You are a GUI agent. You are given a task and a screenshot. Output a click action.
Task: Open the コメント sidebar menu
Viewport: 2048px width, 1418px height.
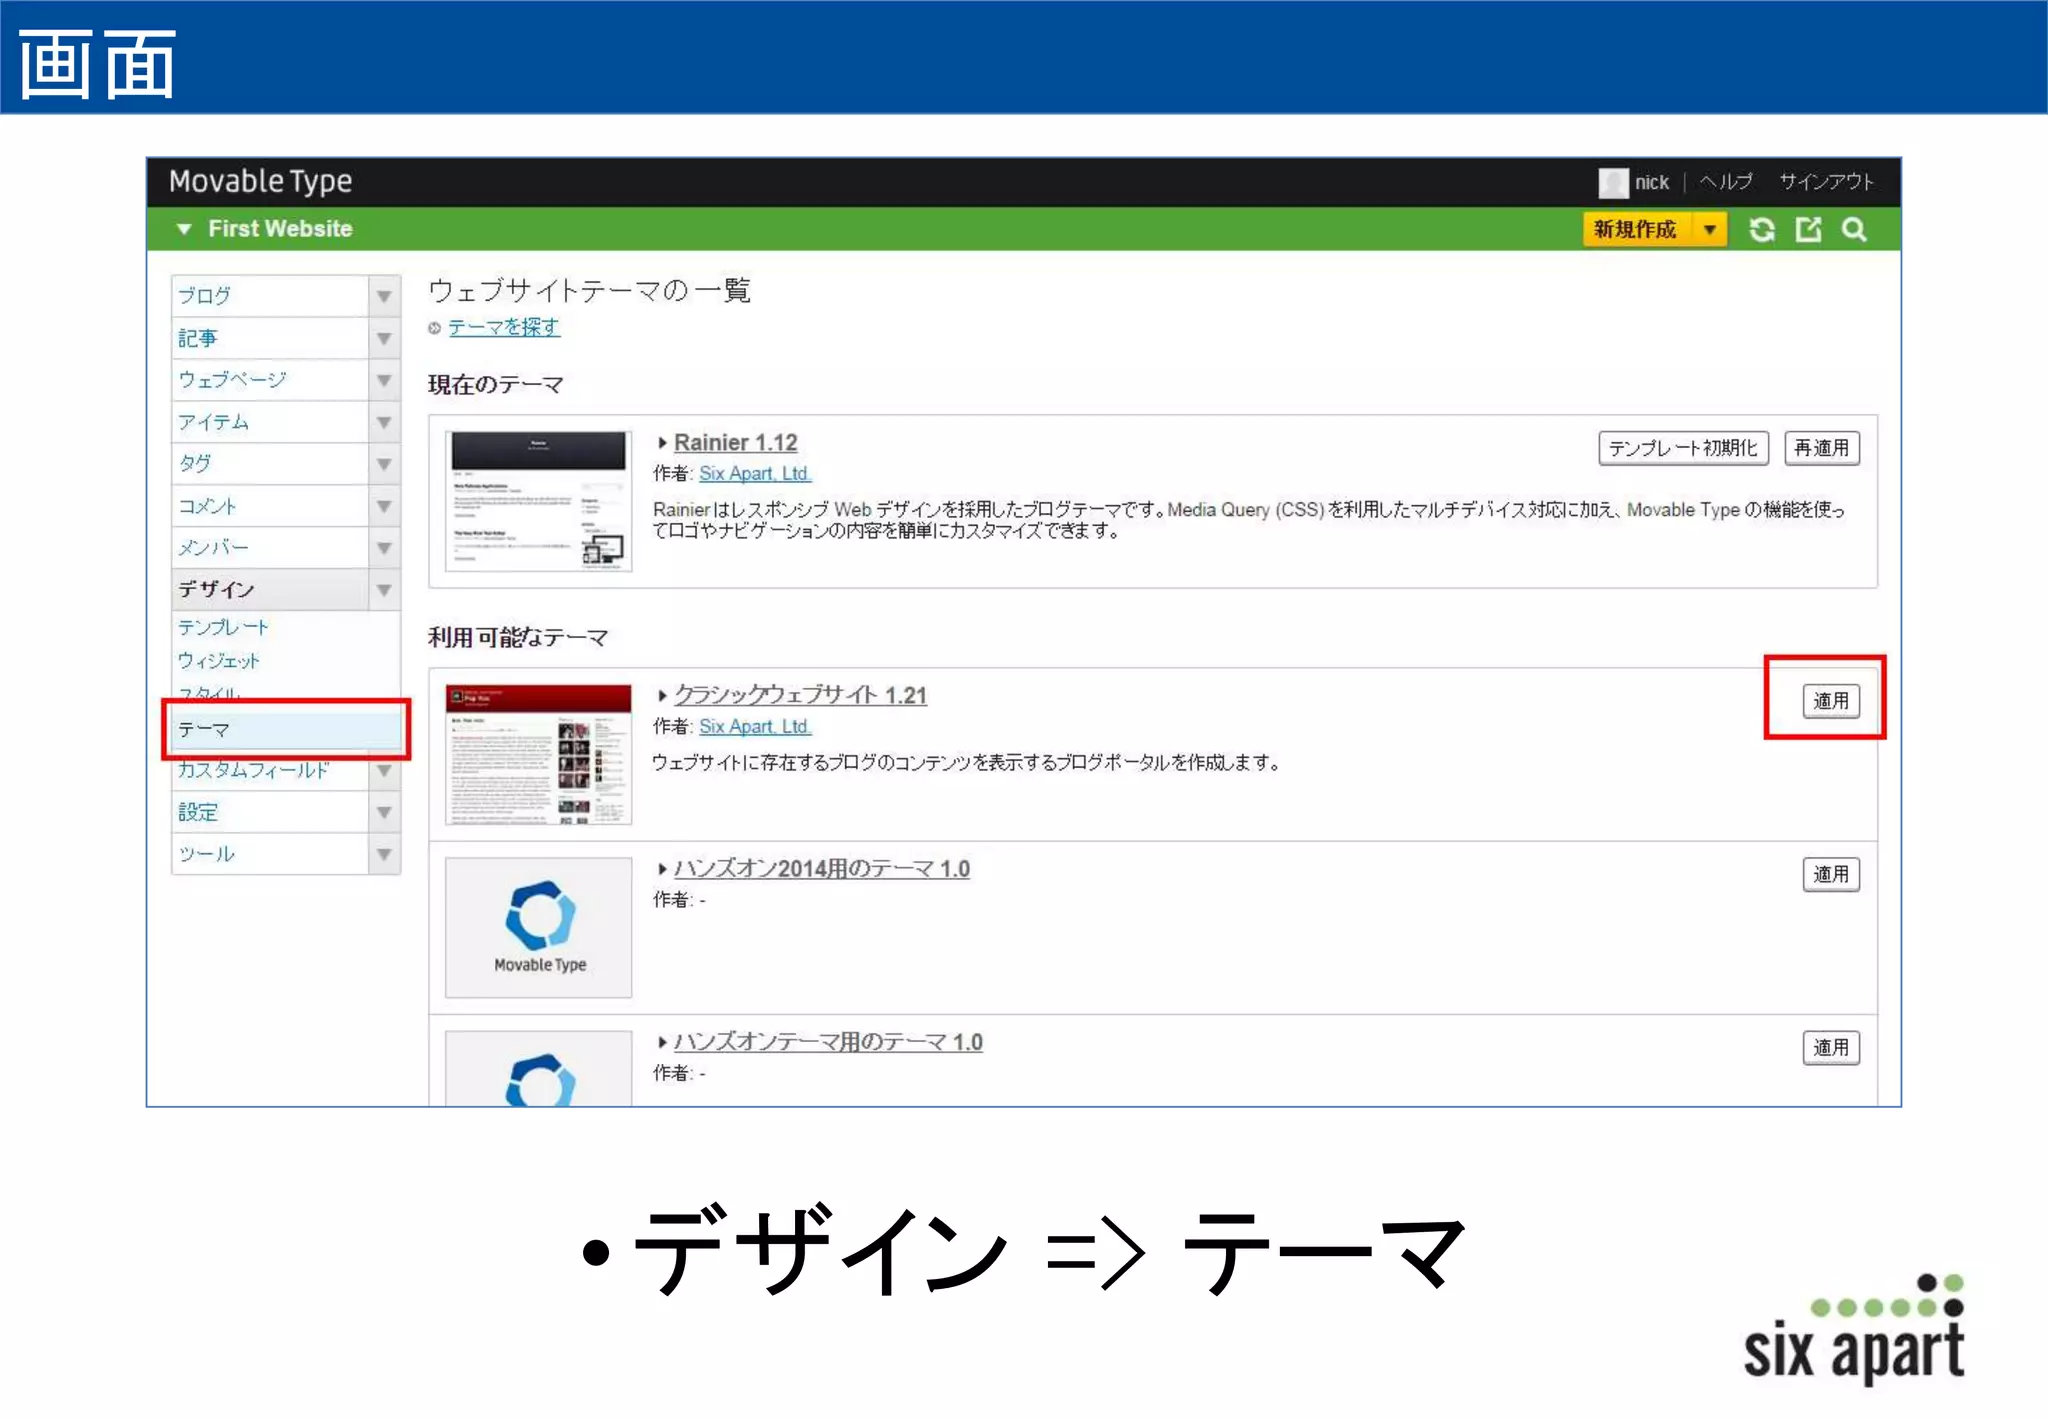270,506
